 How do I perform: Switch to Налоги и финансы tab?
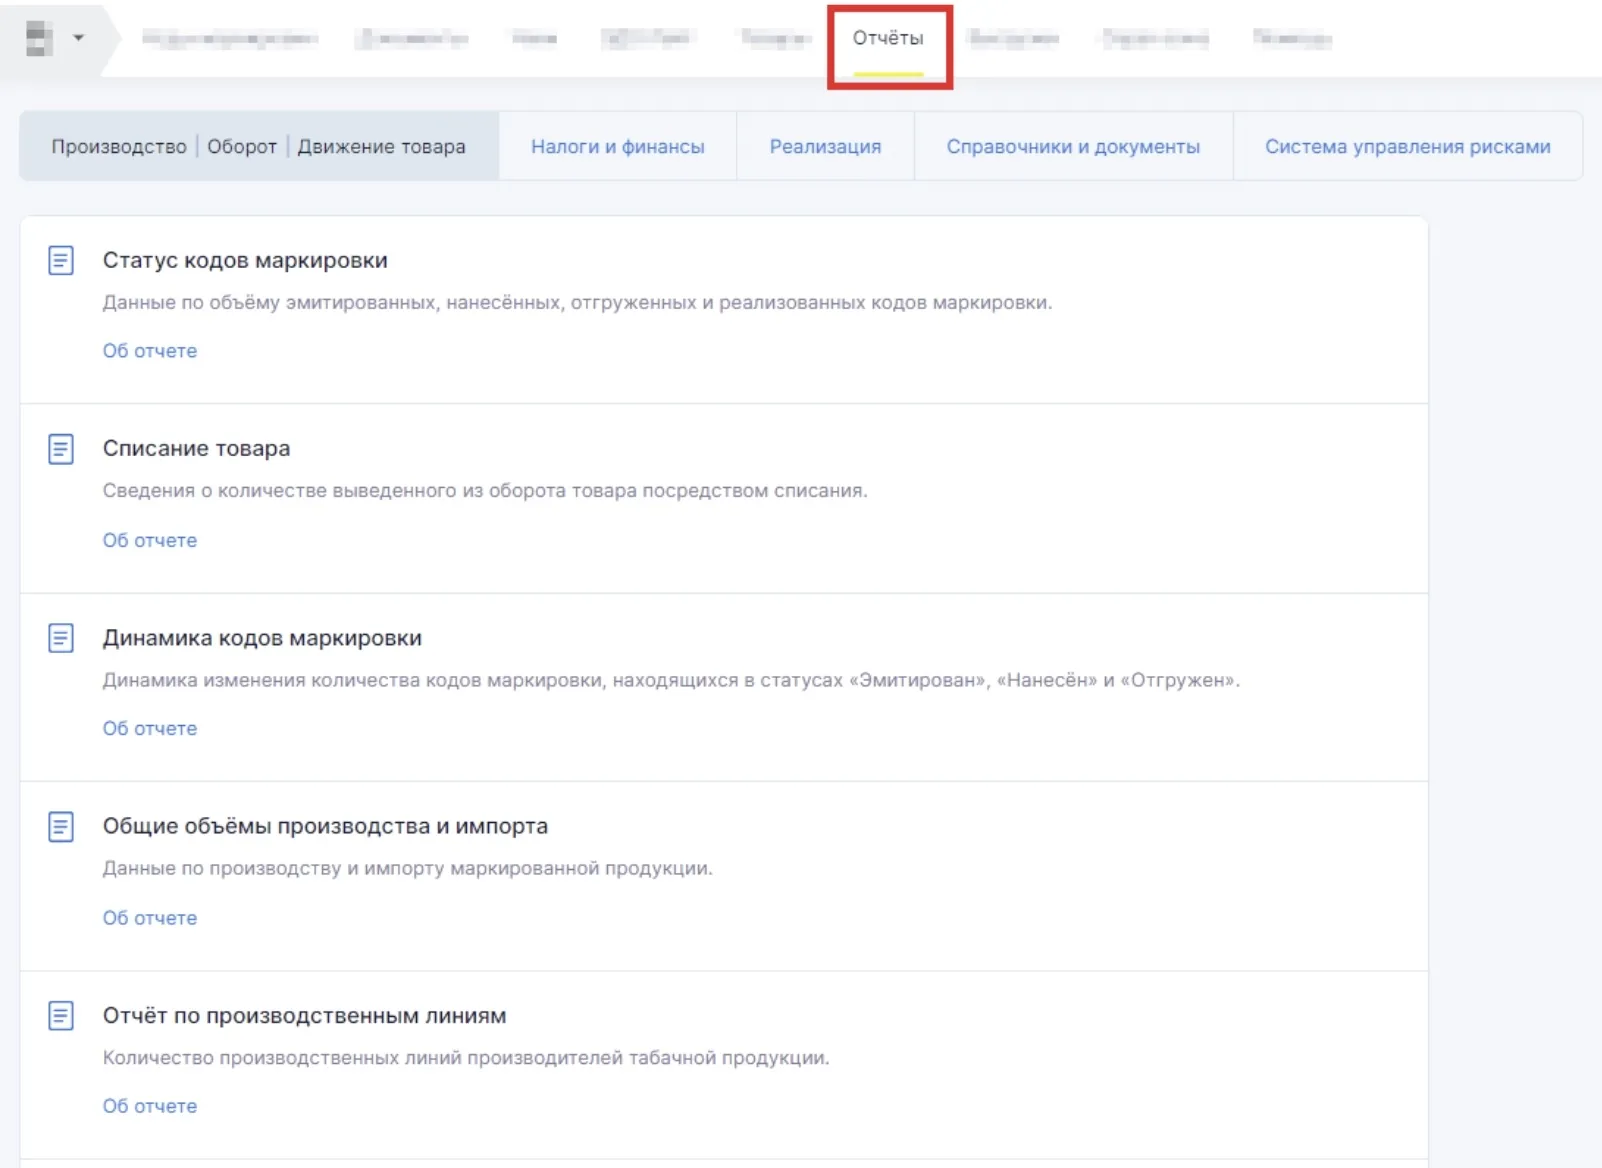[x=617, y=147]
